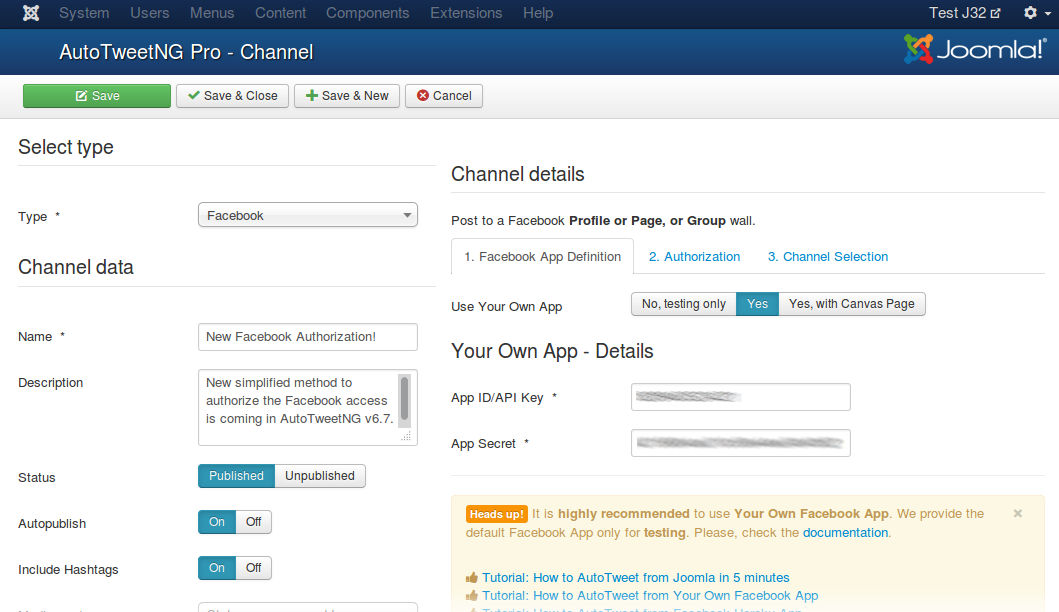Click the Joomla logo icon in top bar
The height and width of the screenshot is (612, 1059).
pos(31,13)
